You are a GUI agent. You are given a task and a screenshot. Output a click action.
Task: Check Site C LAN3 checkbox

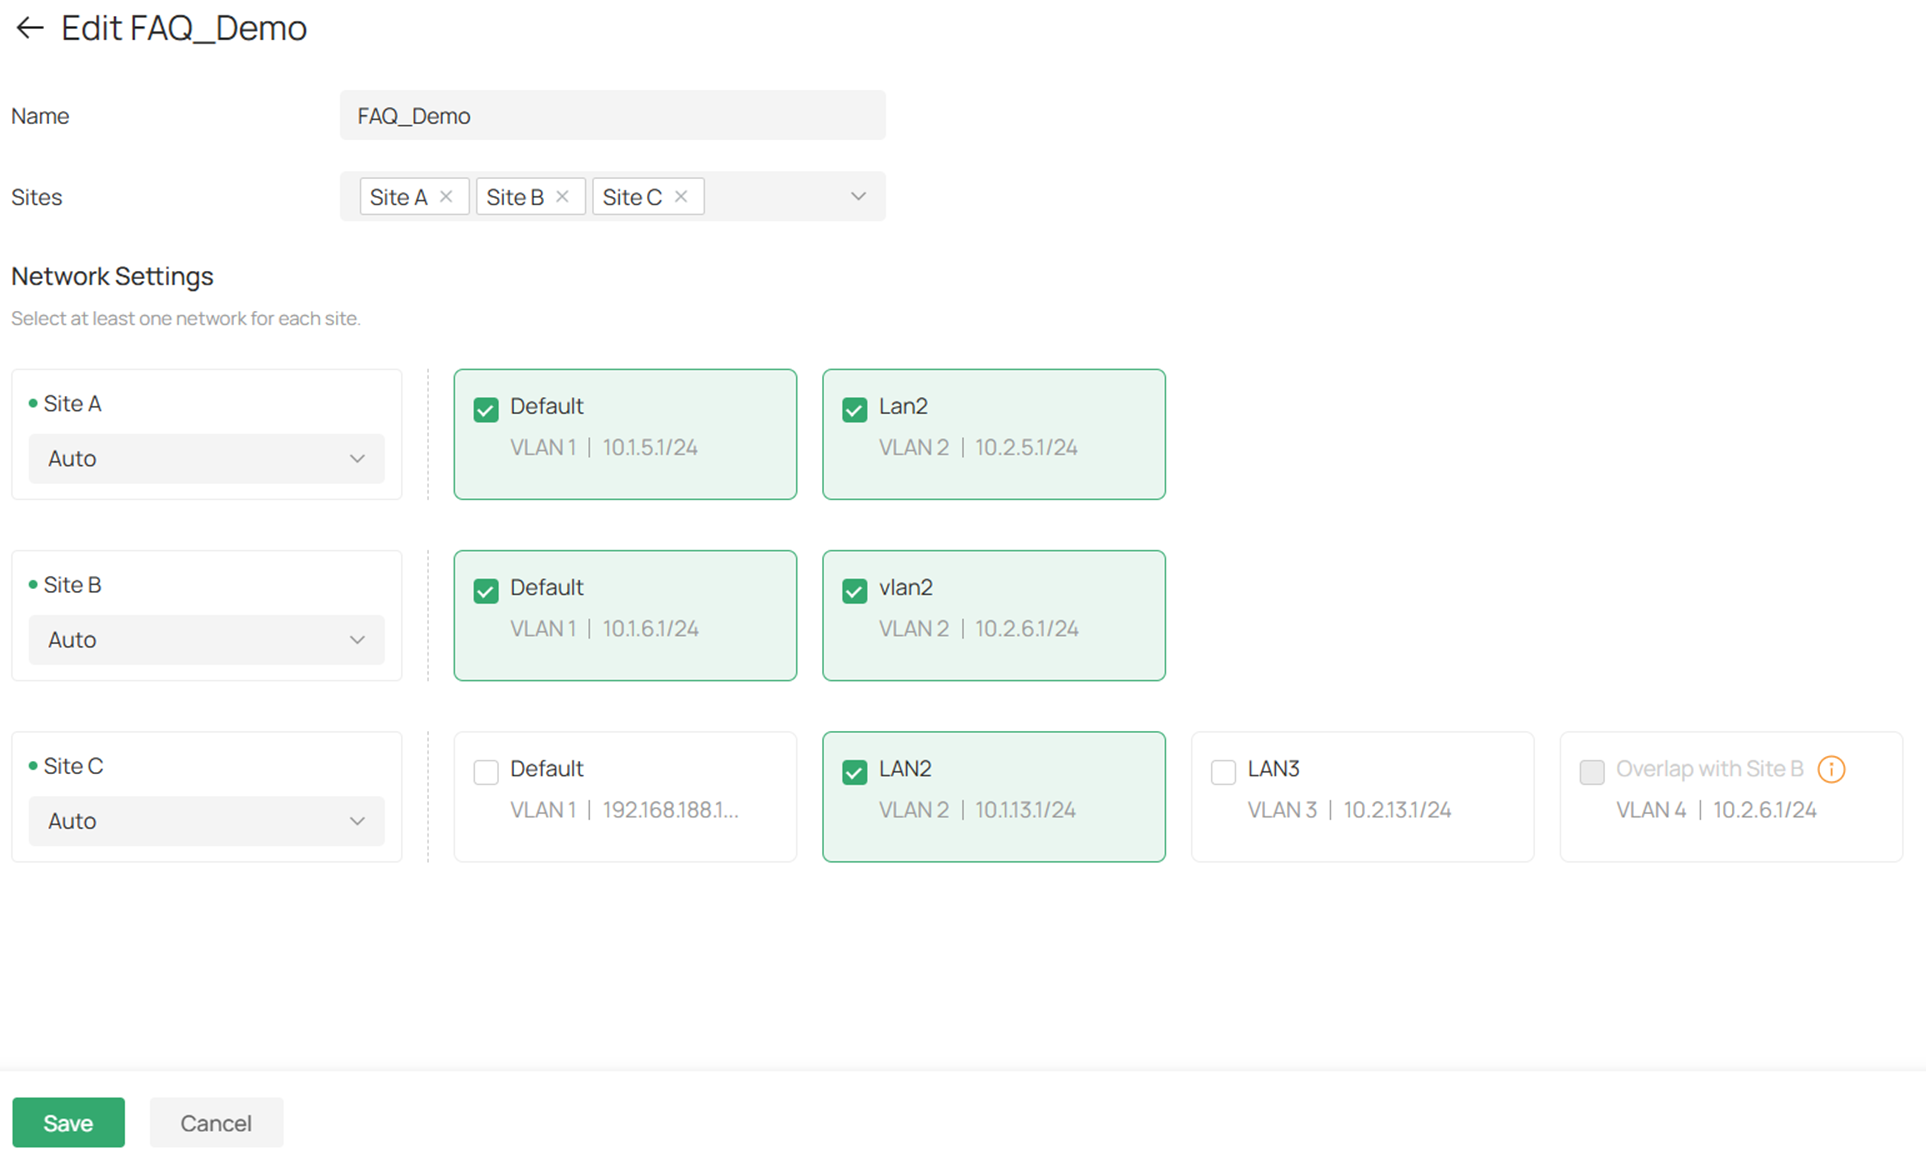click(x=1223, y=772)
